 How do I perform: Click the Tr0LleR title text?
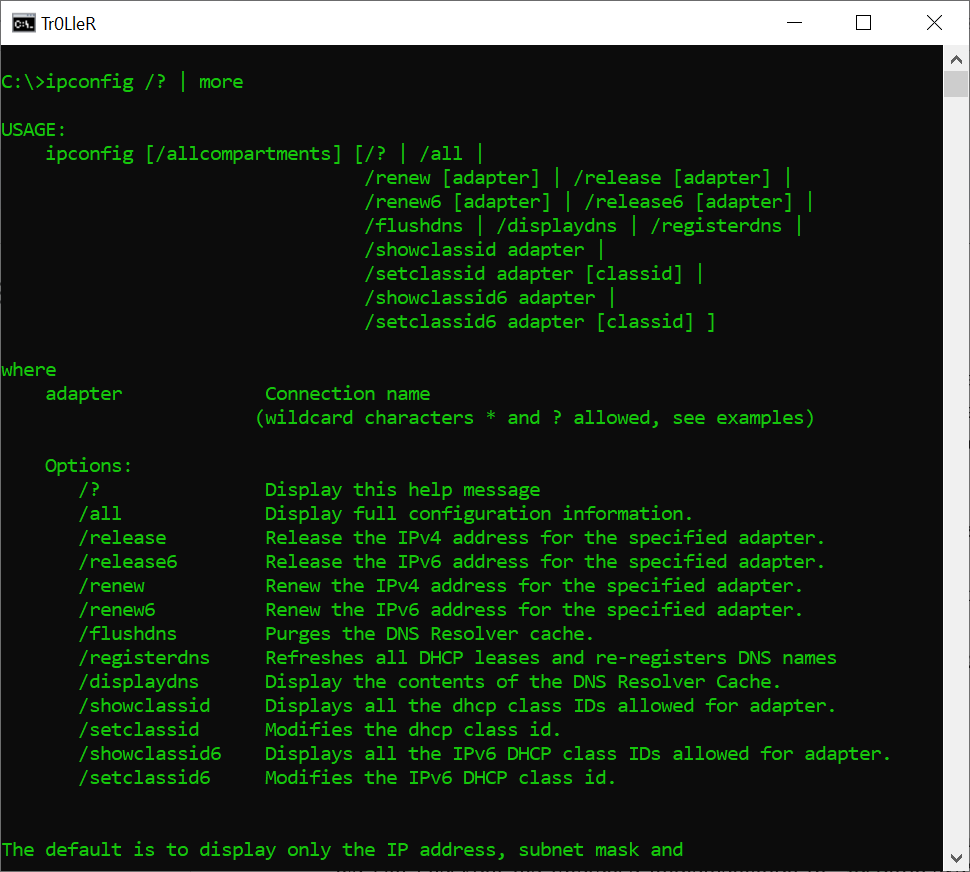point(70,23)
